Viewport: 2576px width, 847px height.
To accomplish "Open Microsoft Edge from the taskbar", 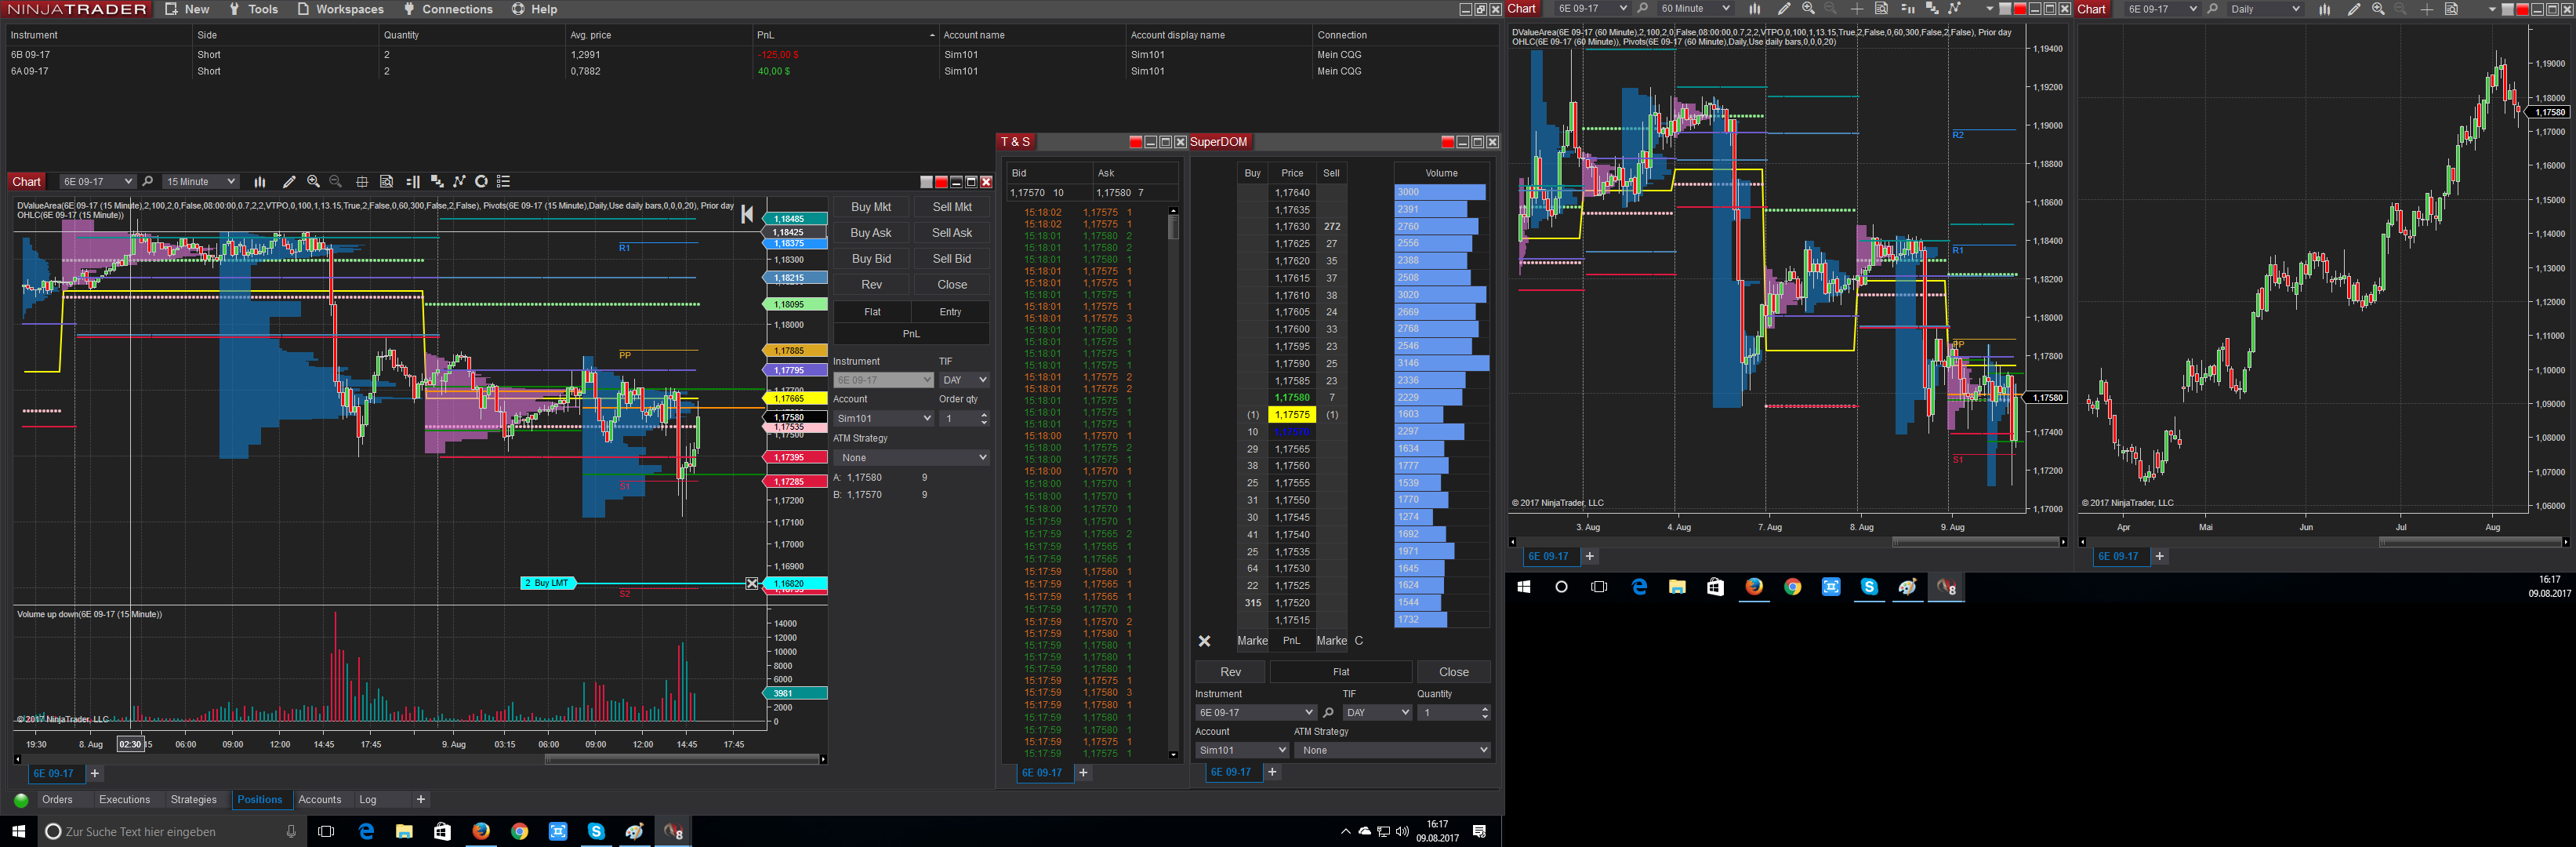I will (366, 831).
